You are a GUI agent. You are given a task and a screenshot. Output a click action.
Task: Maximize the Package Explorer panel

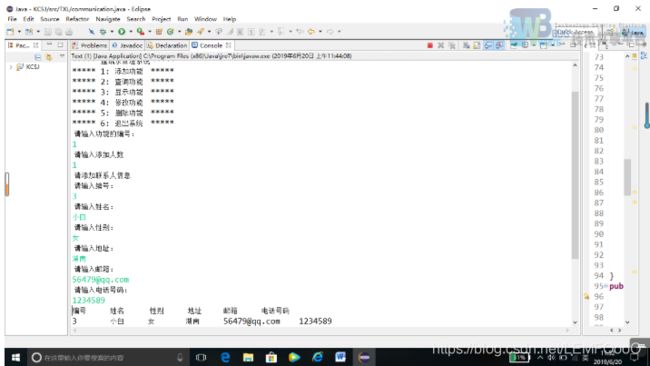point(61,45)
